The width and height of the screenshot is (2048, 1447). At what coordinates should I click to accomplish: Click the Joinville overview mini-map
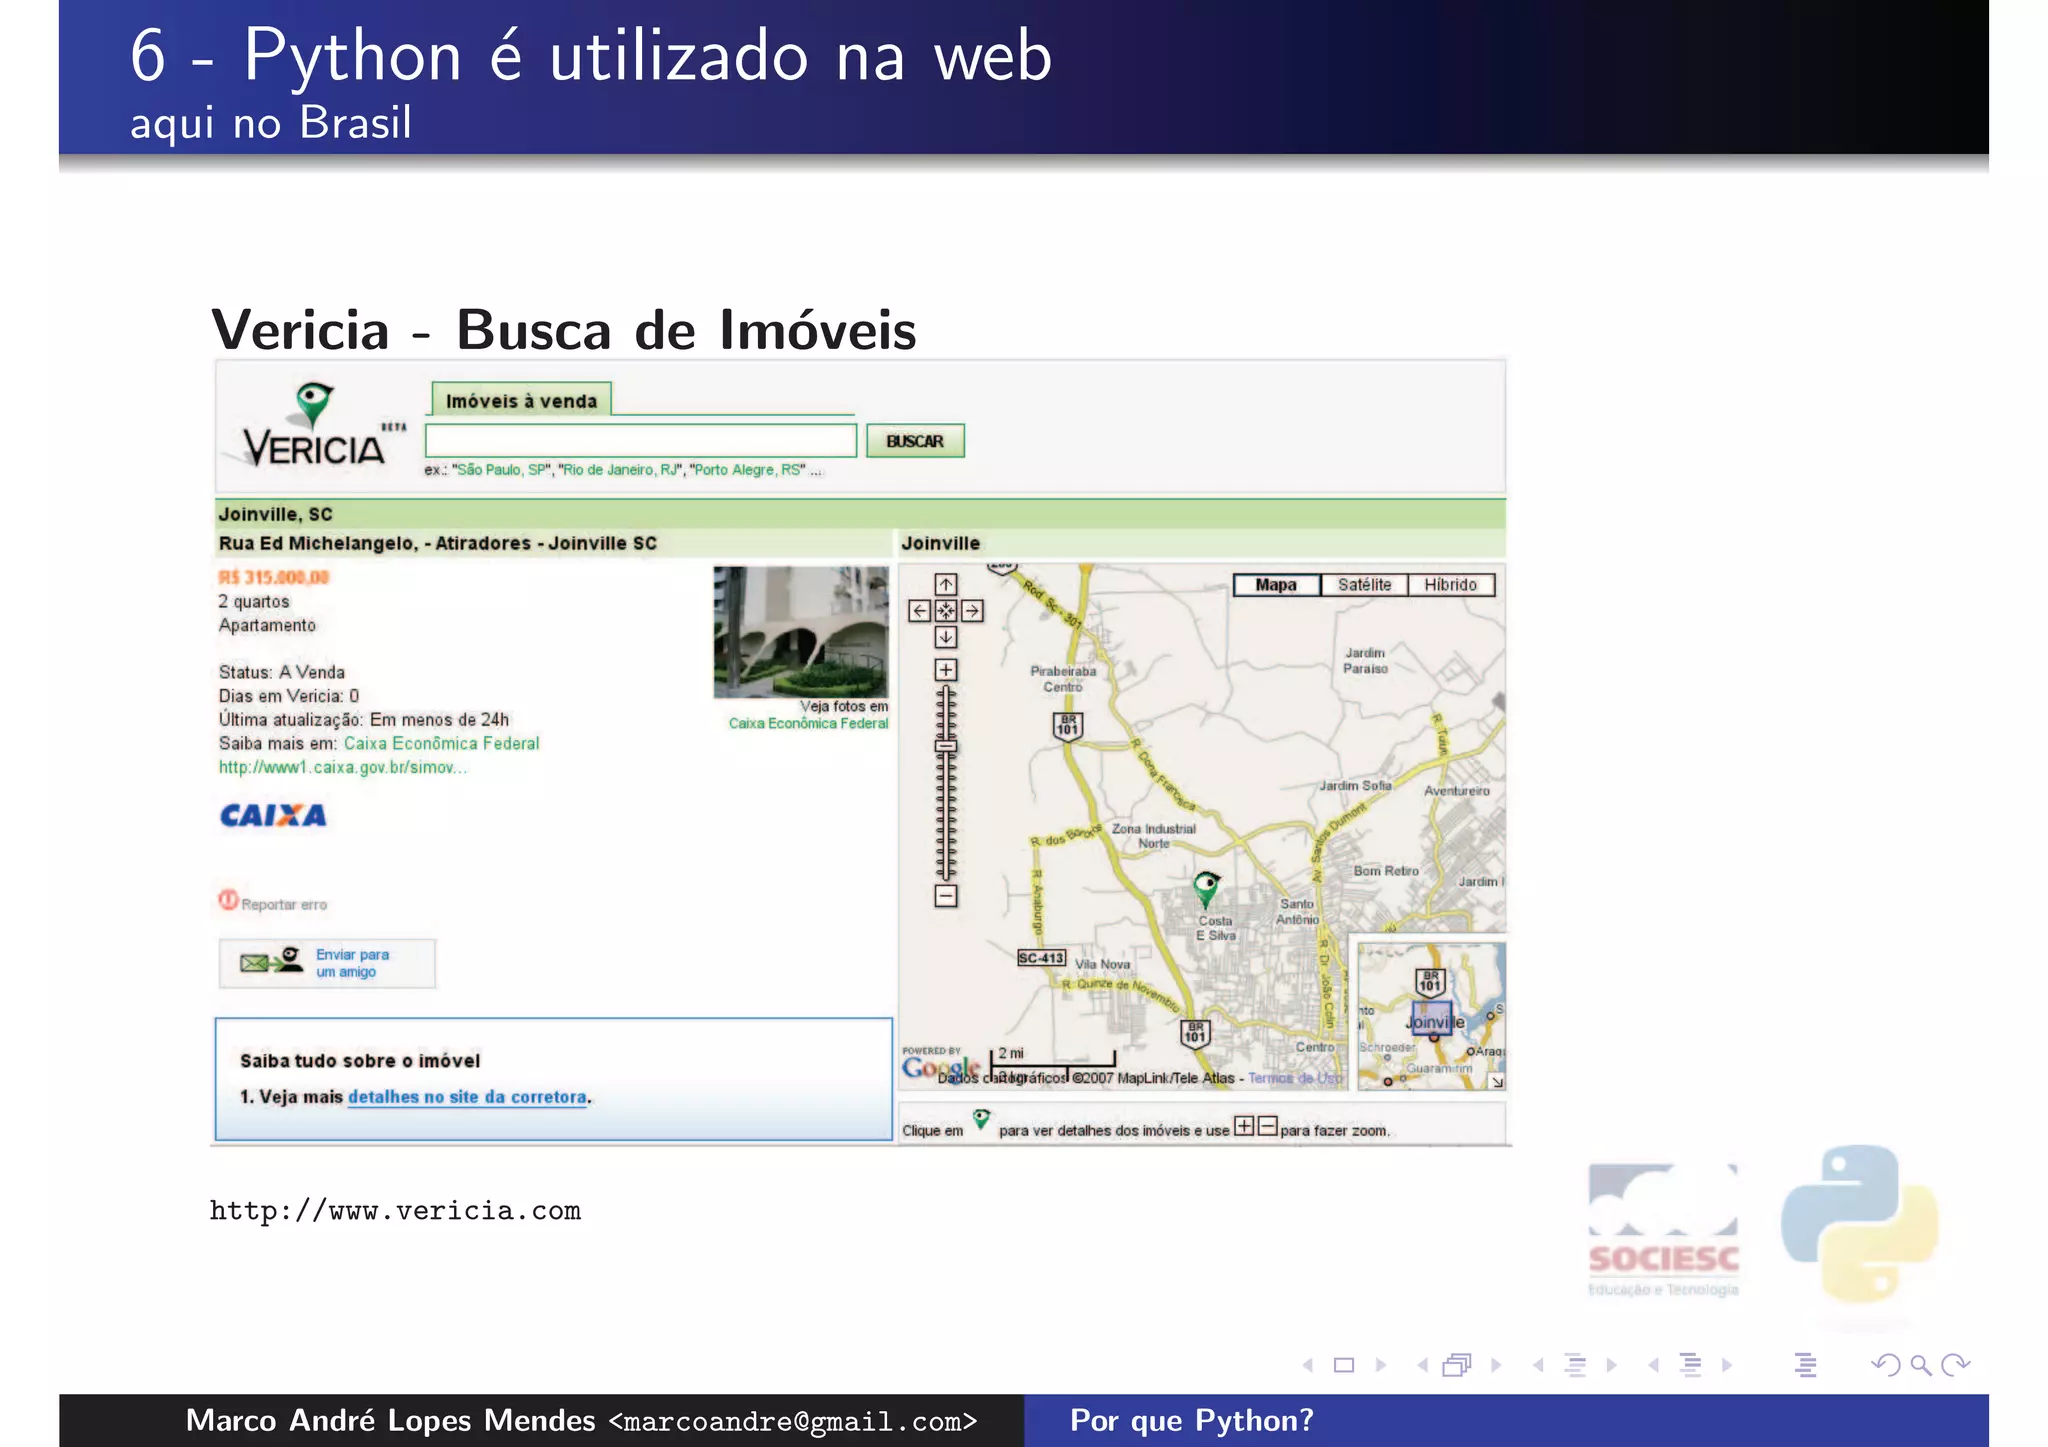click(1431, 1016)
